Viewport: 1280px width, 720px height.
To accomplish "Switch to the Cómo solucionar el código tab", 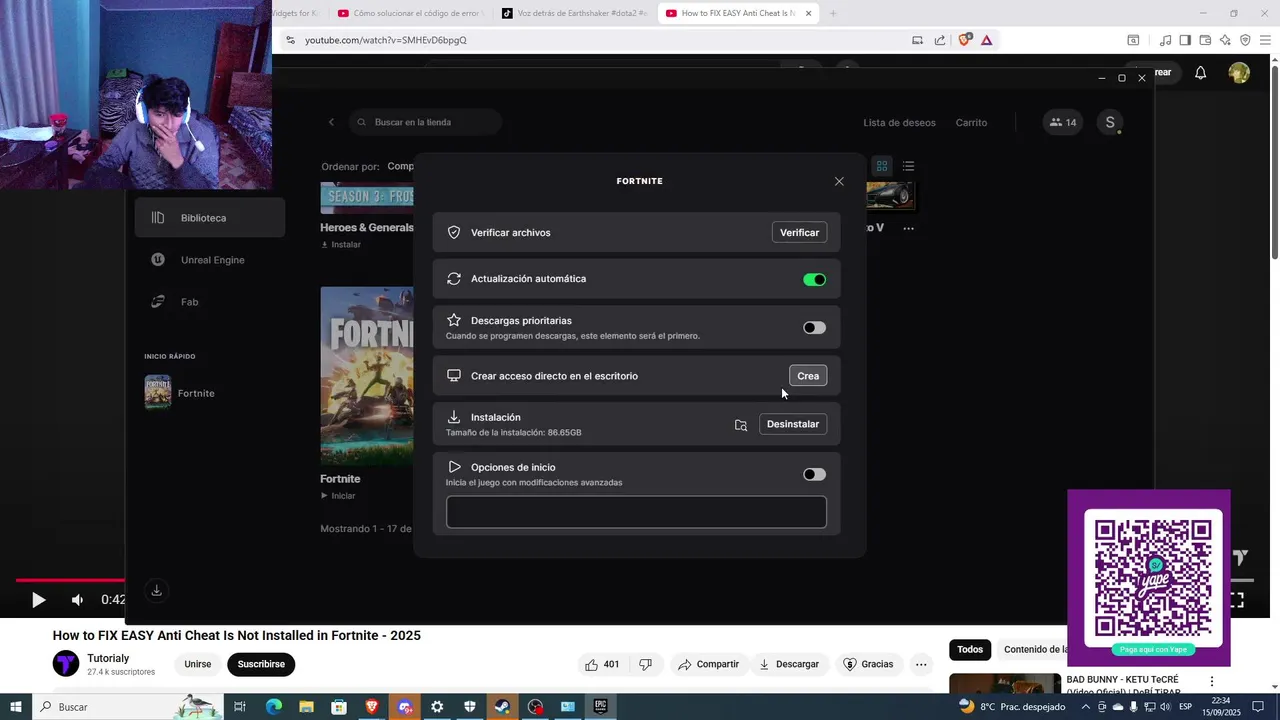I will point(410,13).
